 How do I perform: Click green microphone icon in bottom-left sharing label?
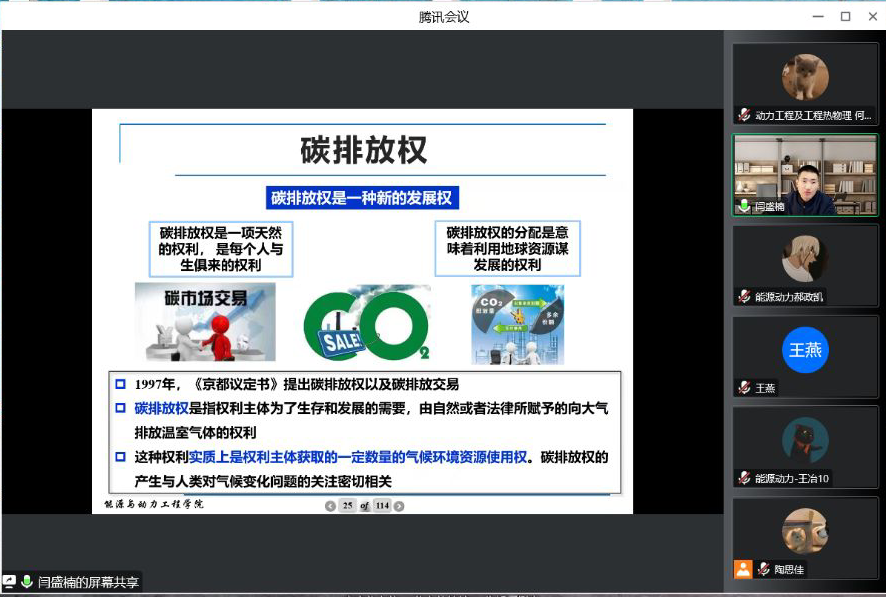click(27, 581)
